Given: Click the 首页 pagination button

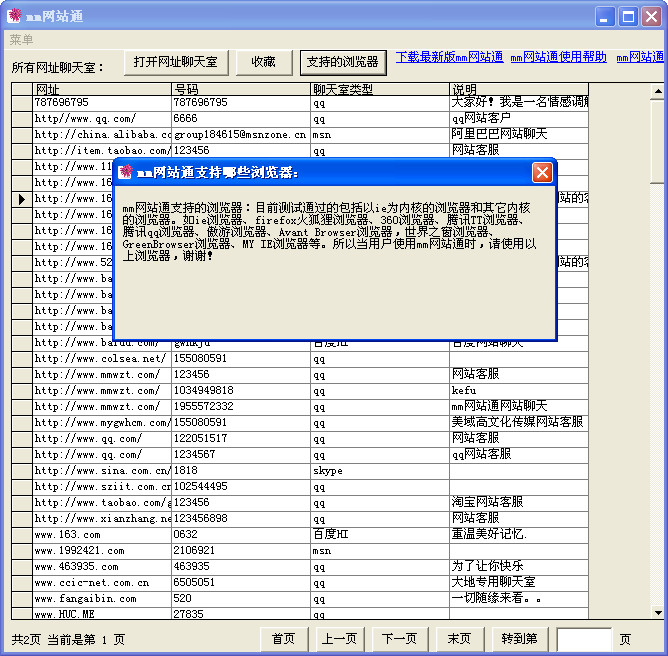Looking at the screenshot, I should pos(283,639).
